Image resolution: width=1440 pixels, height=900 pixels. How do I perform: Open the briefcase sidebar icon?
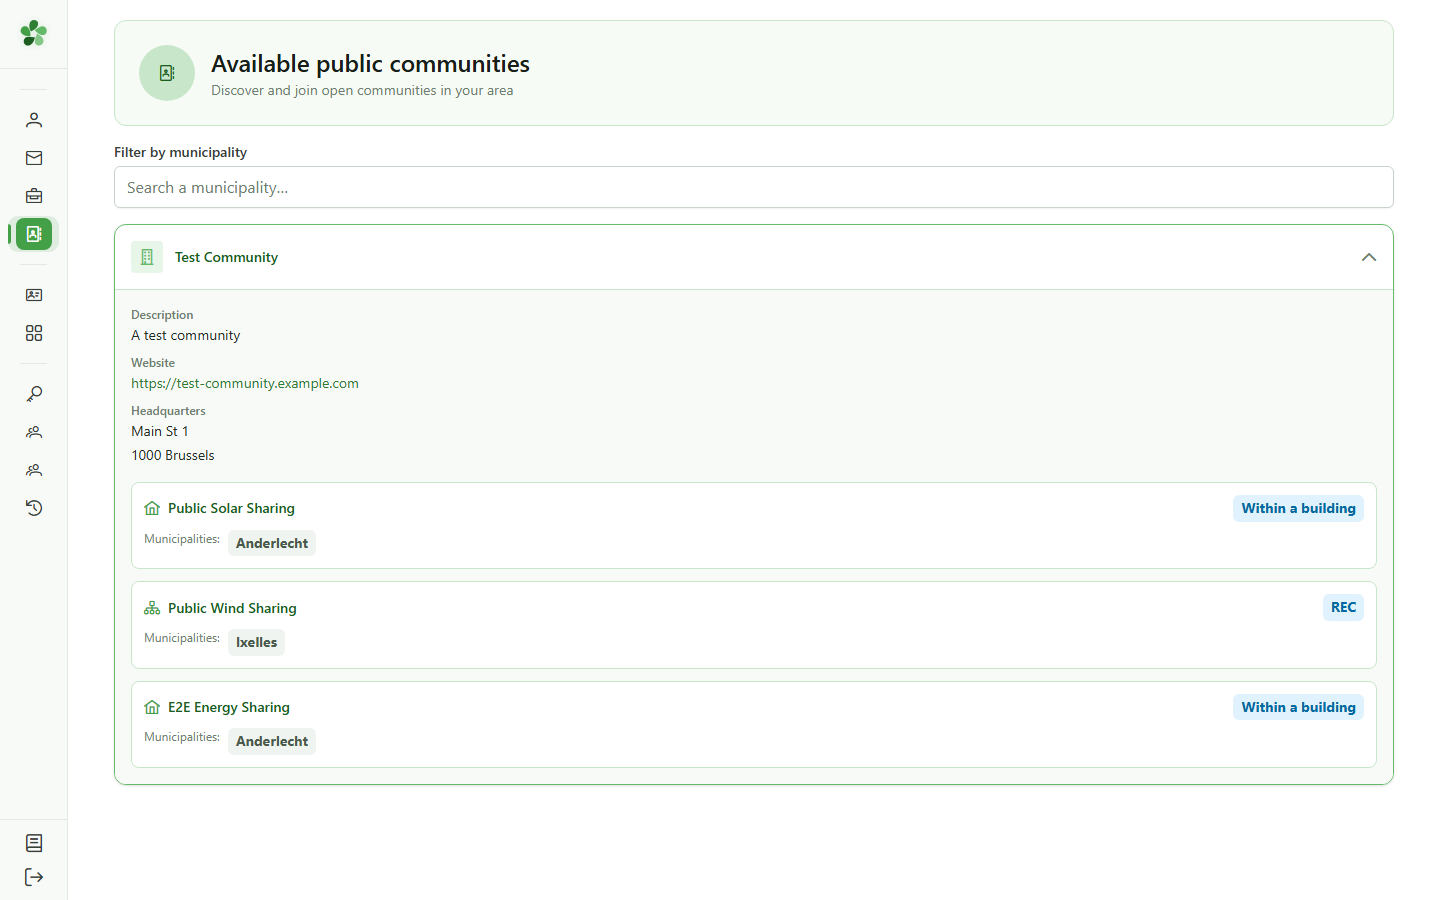coord(34,196)
